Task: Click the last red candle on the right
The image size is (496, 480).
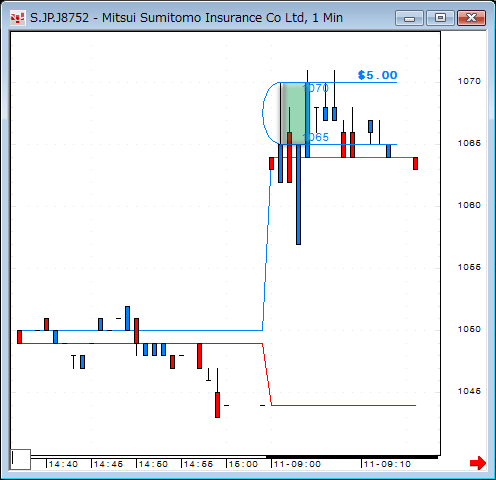Action: tap(415, 163)
